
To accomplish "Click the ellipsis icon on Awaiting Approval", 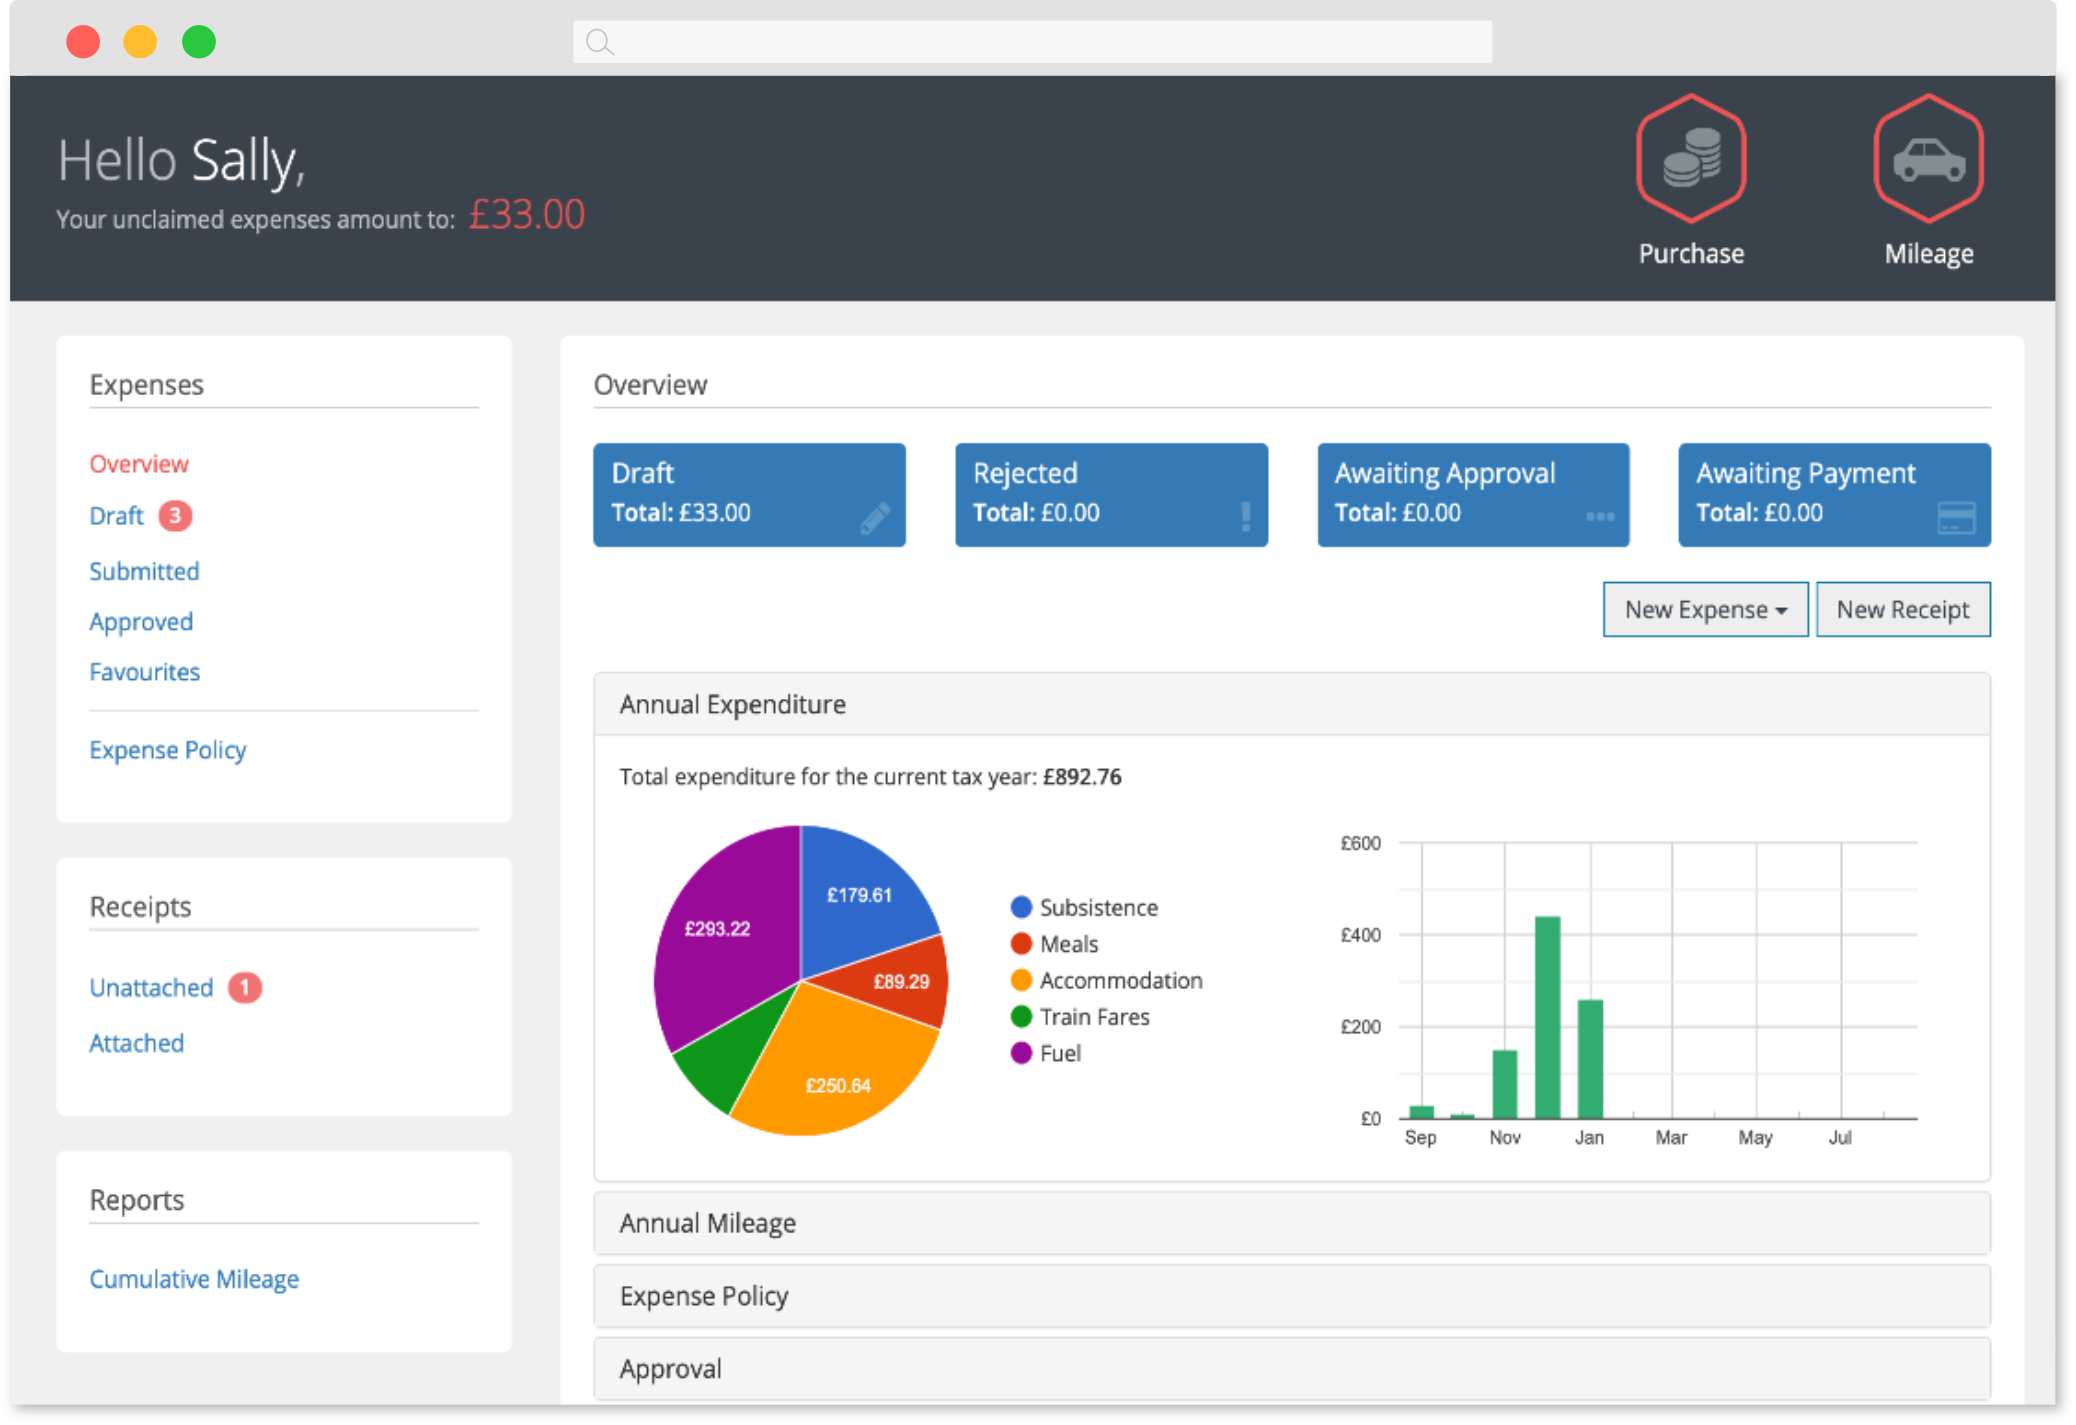I will point(1599,517).
